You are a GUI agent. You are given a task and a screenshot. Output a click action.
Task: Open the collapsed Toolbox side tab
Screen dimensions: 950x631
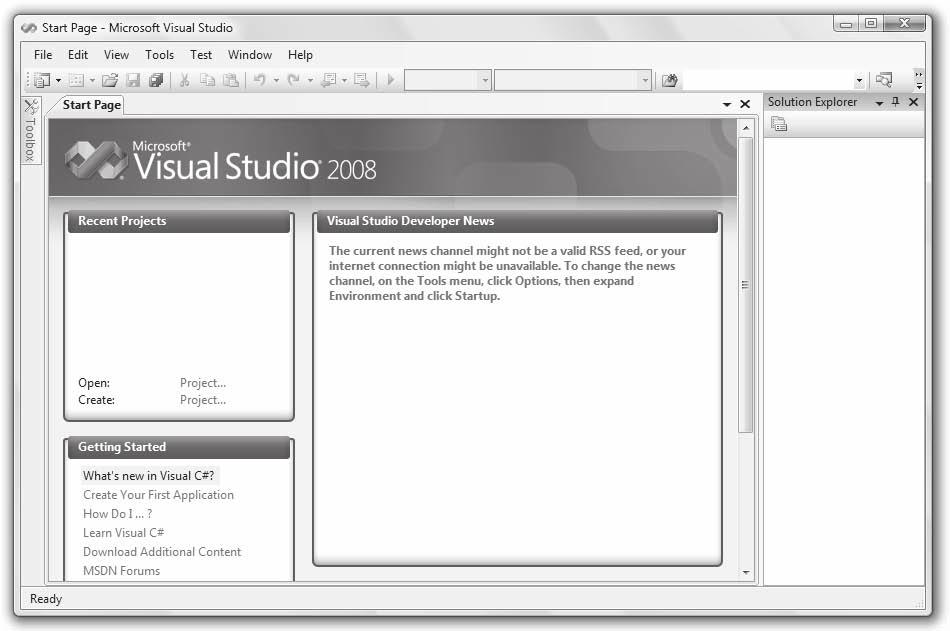point(31,130)
